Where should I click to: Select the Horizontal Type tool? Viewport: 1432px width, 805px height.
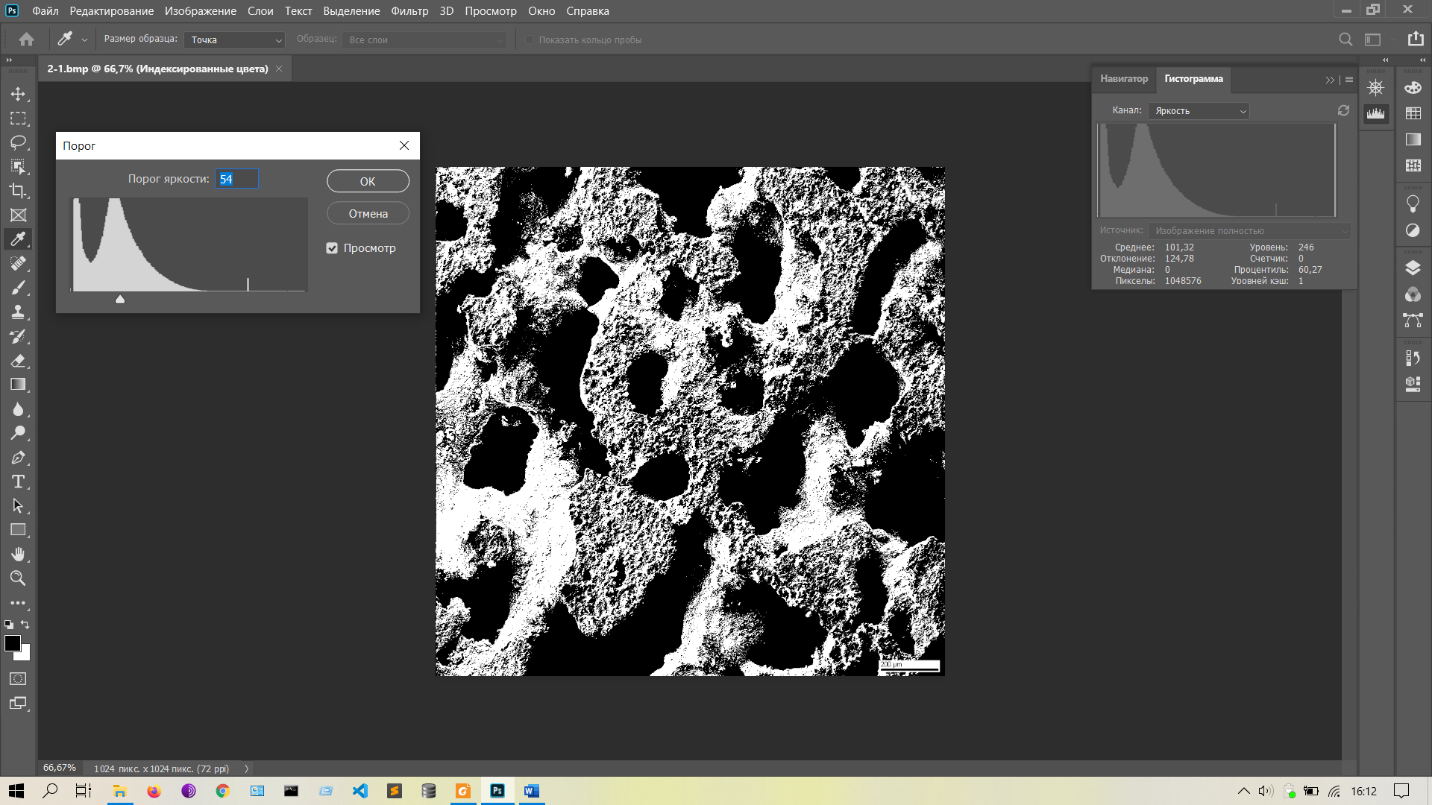click(18, 481)
